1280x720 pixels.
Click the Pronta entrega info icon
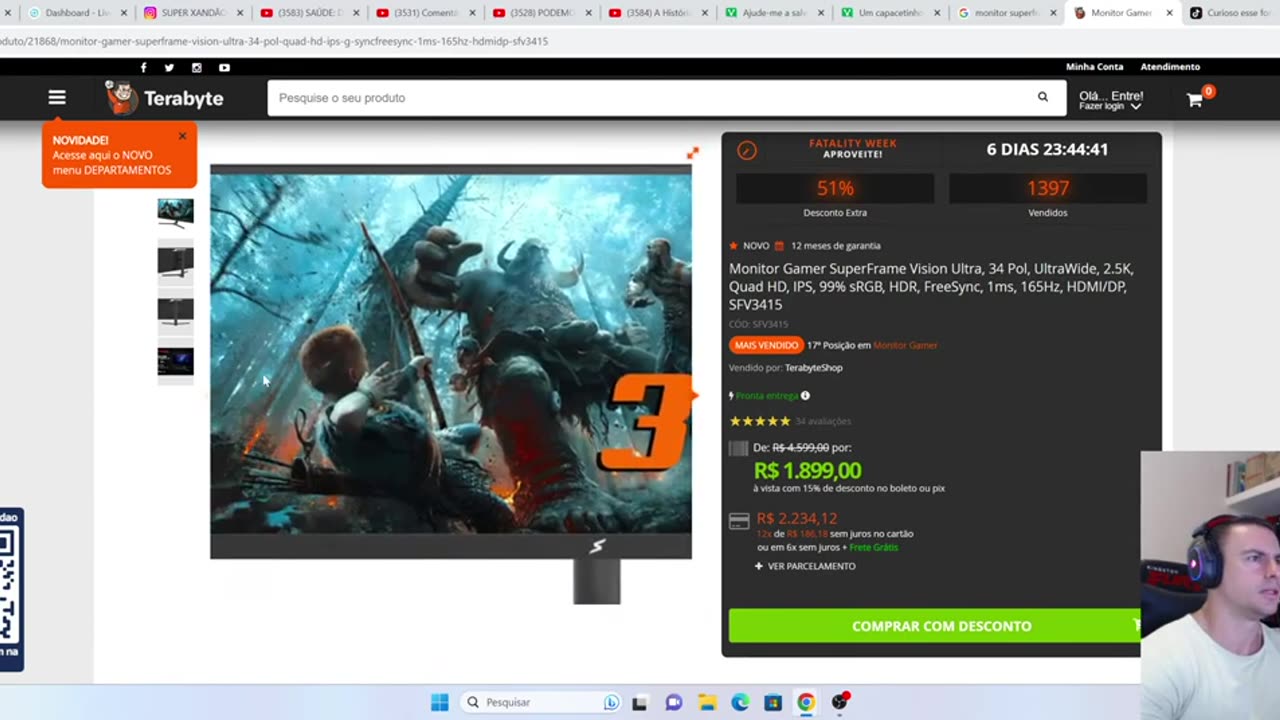tap(805, 396)
